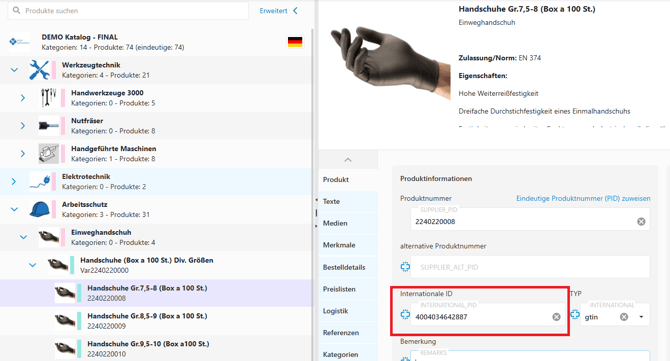670x361 pixels.
Task: Switch to the Logistik tab
Action: click(348, 311)
